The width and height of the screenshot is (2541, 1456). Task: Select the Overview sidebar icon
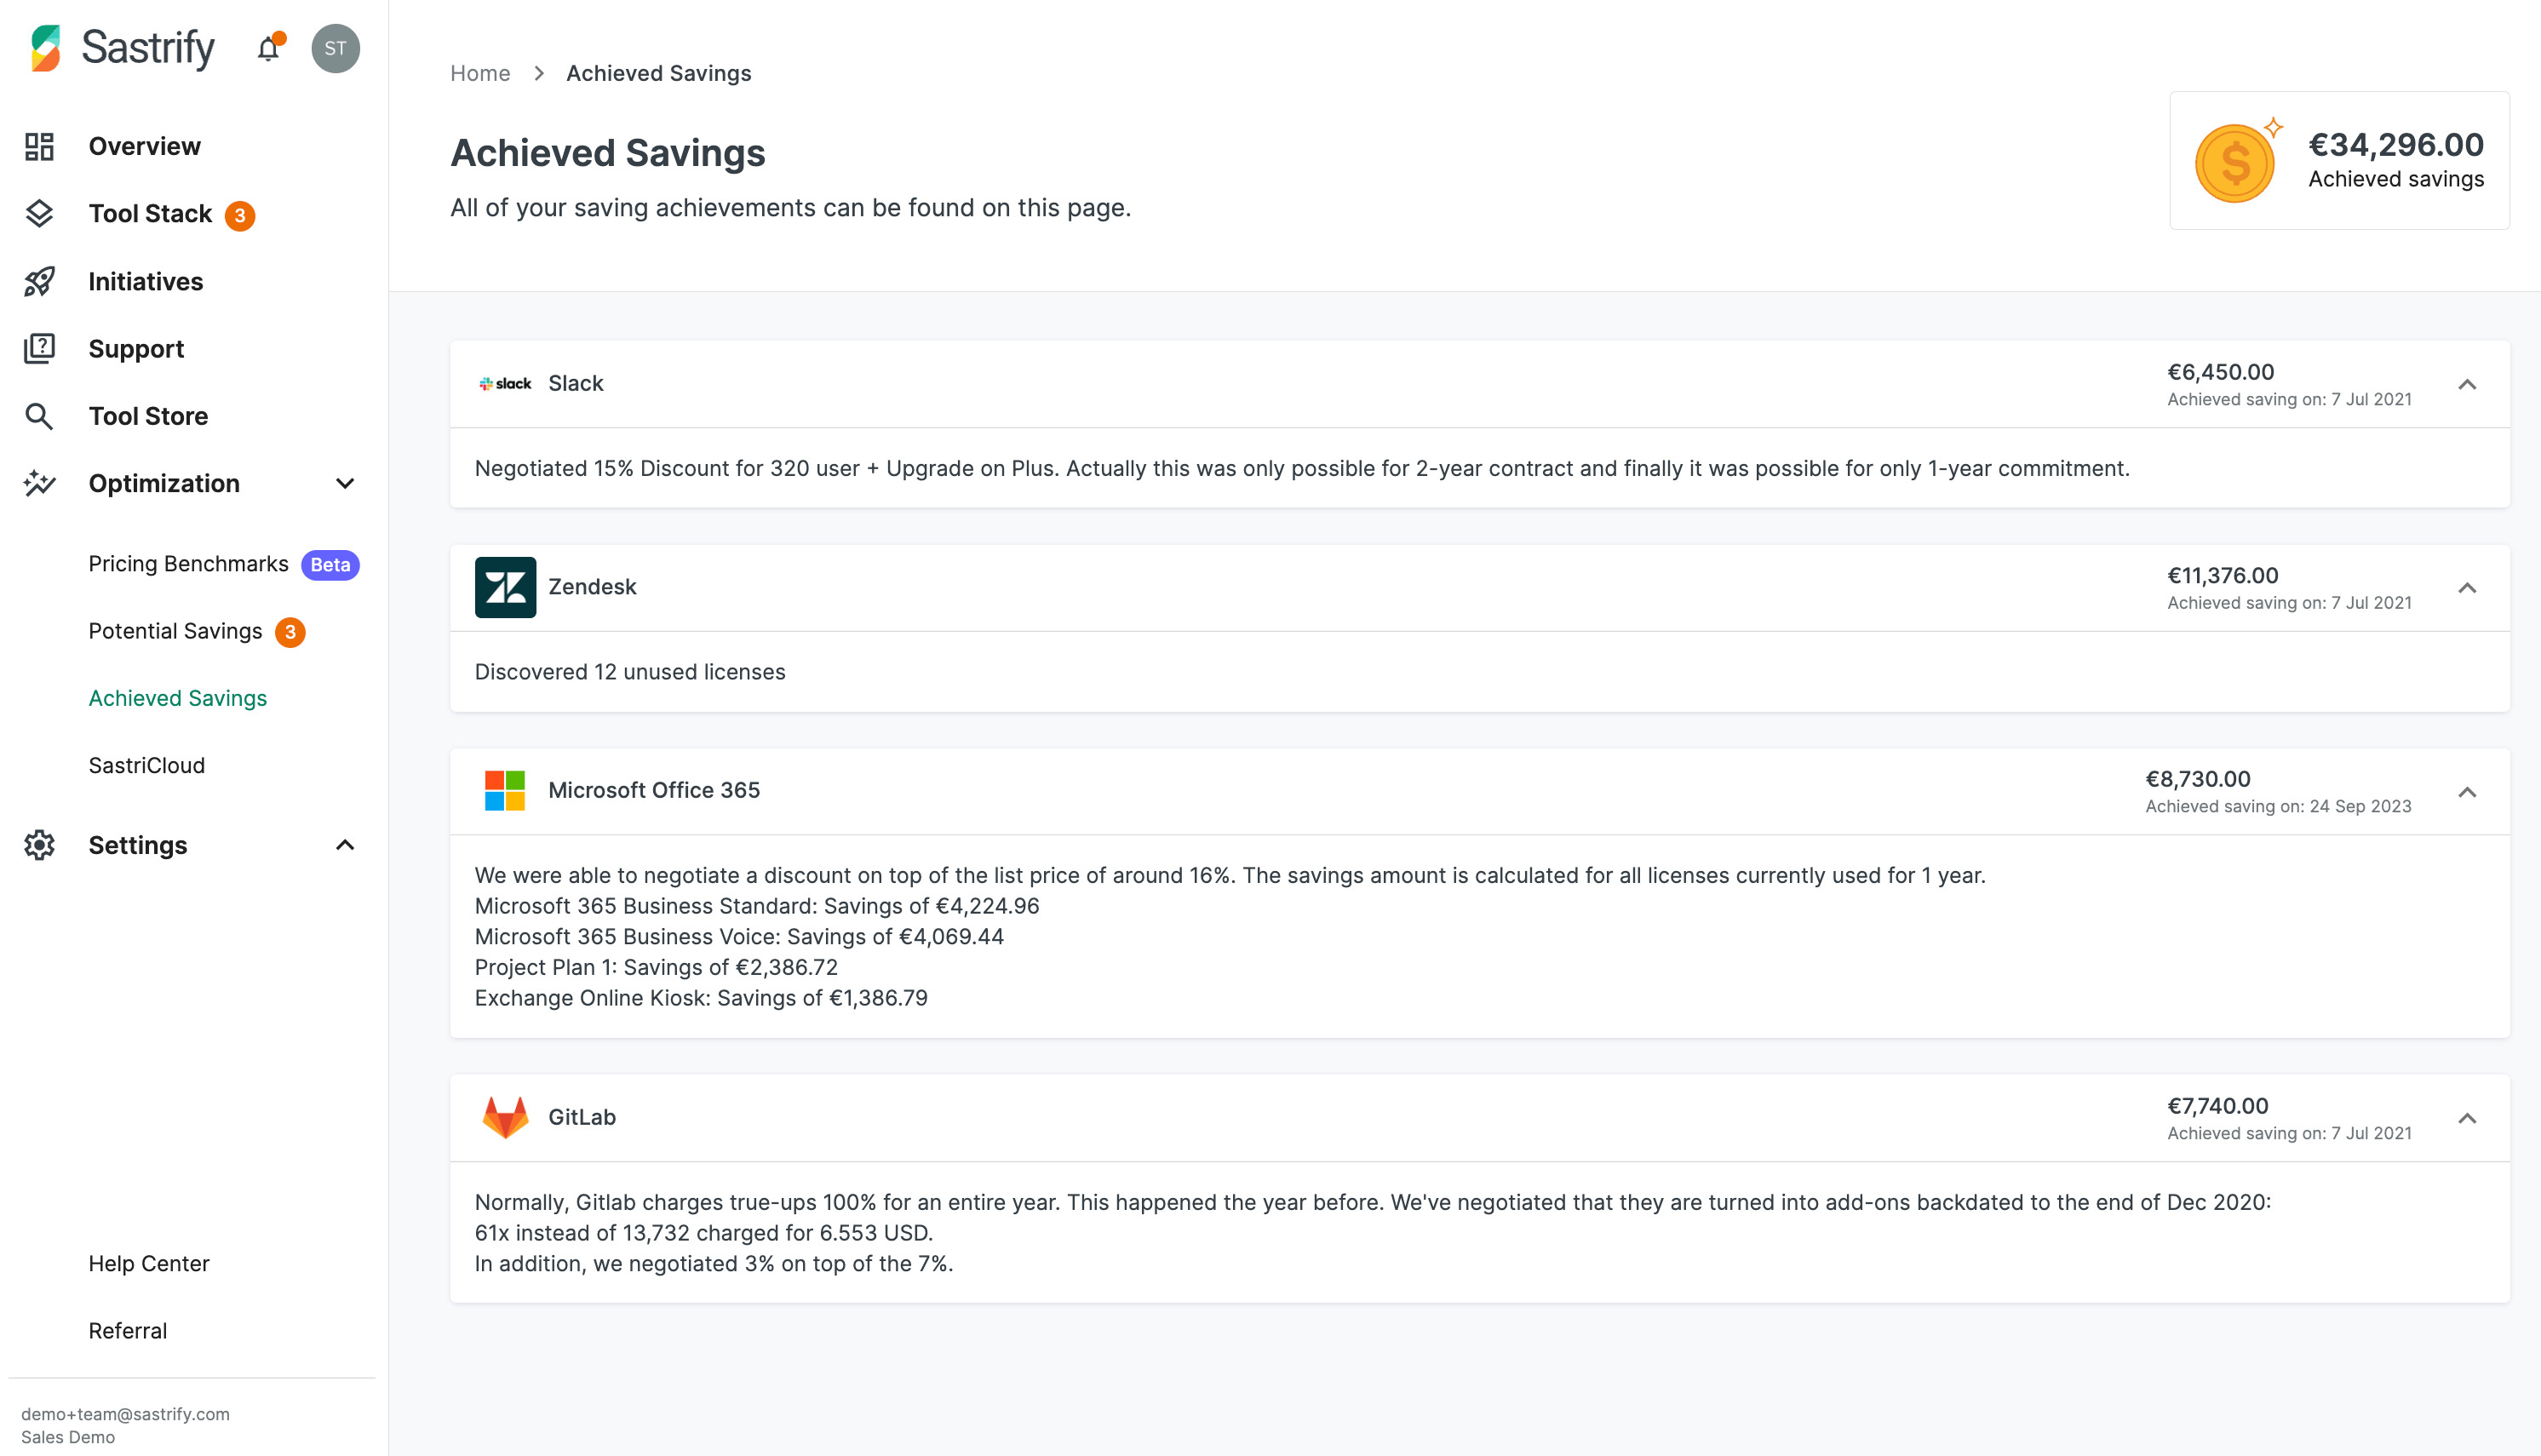pos(40,145)
